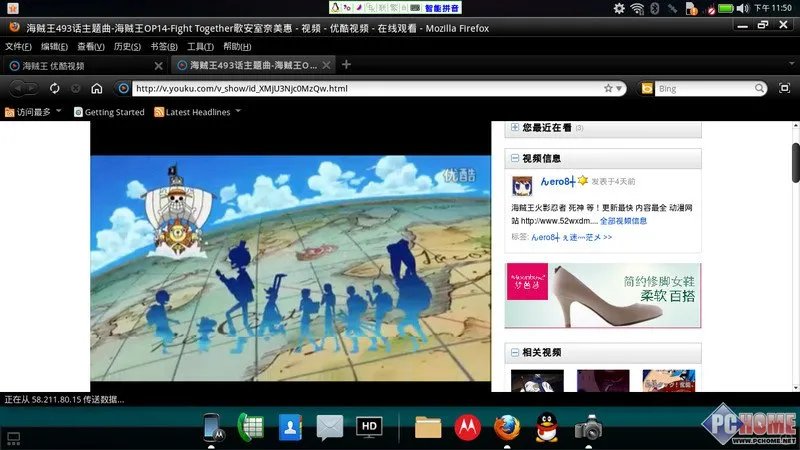Click the Firefox reload page button
Image resolution: width=800 pixels, height=450 pixels.
pos(55,89)
